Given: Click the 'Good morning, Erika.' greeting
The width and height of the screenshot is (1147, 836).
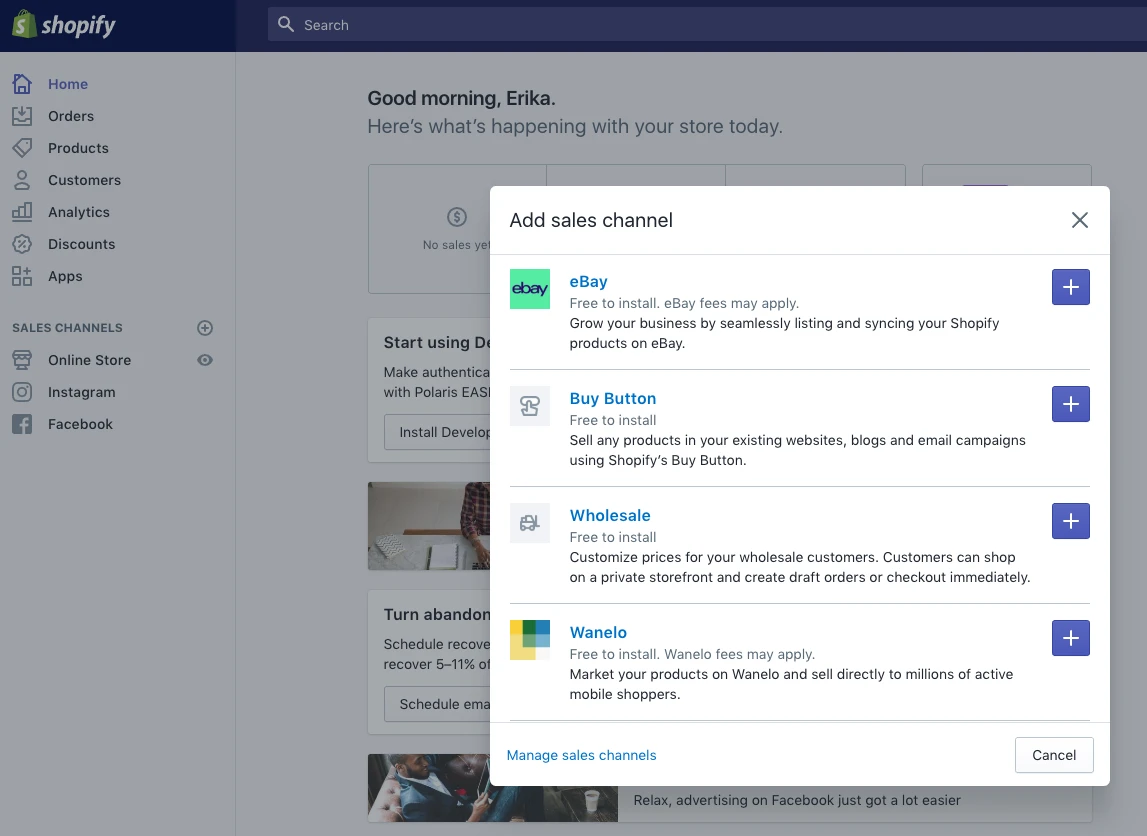Looking at the screenshot, I should click(462, 98).
